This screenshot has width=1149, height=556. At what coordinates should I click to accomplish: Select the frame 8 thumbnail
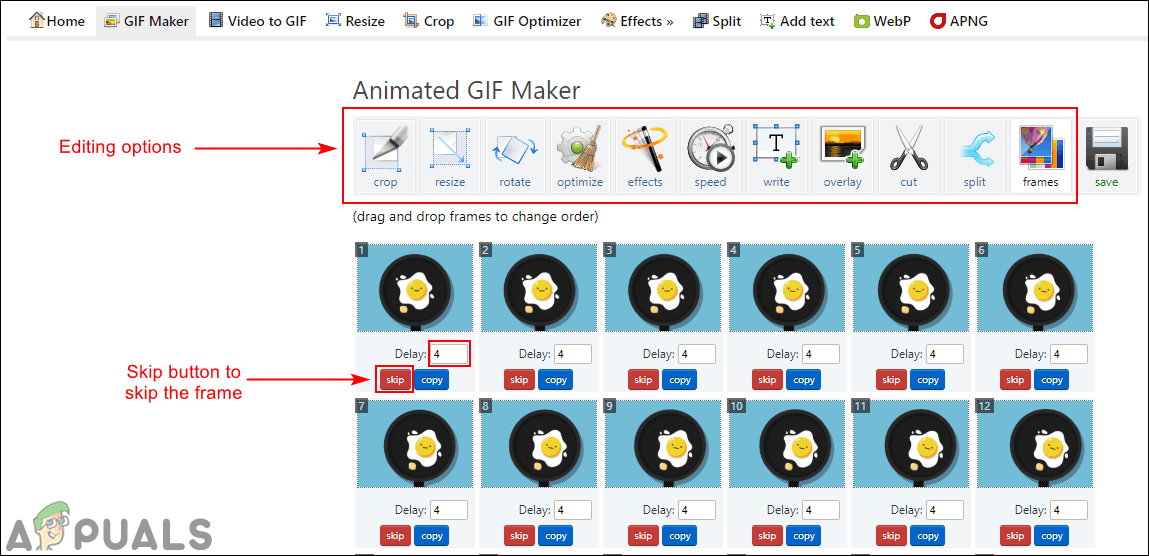tap(539, 444)
